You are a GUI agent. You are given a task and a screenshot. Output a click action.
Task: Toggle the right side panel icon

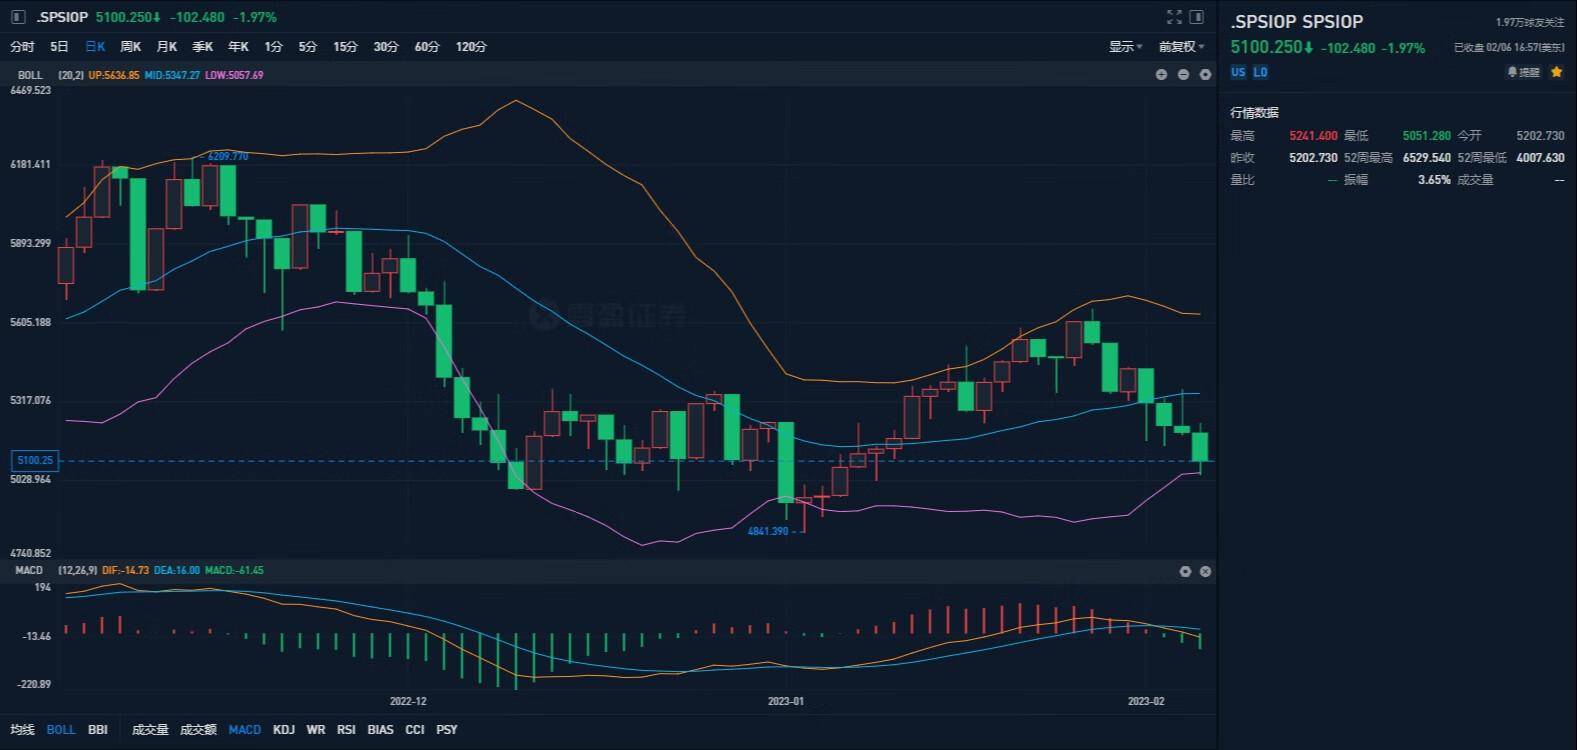click(1196, 17)
